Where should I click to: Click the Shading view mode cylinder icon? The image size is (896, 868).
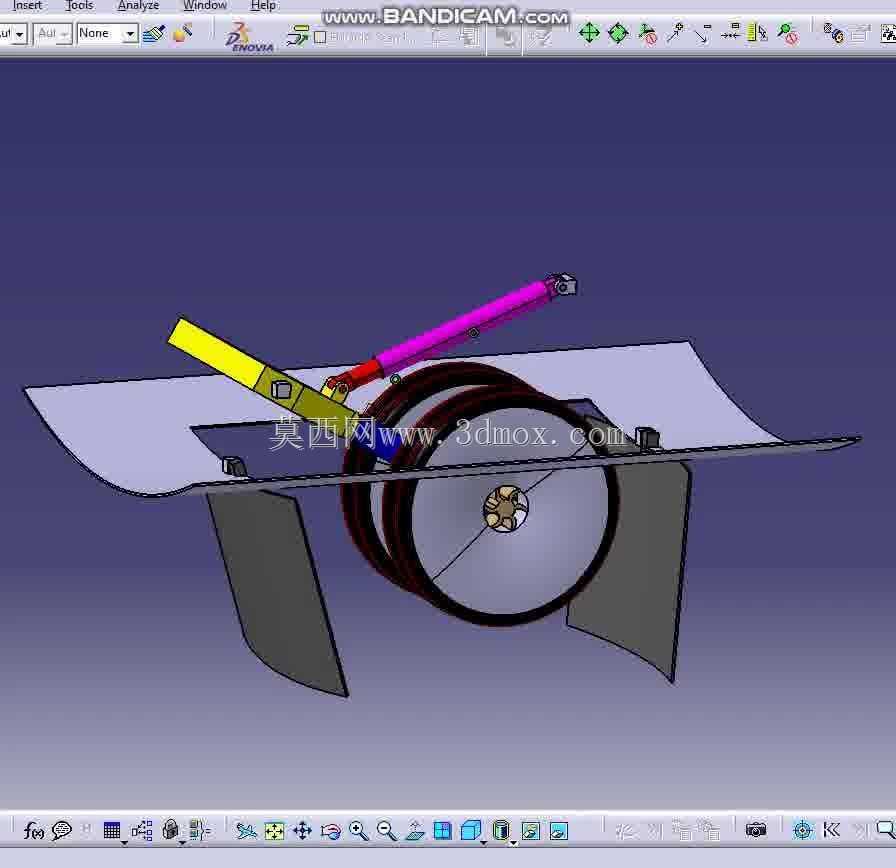click(501, 830)
